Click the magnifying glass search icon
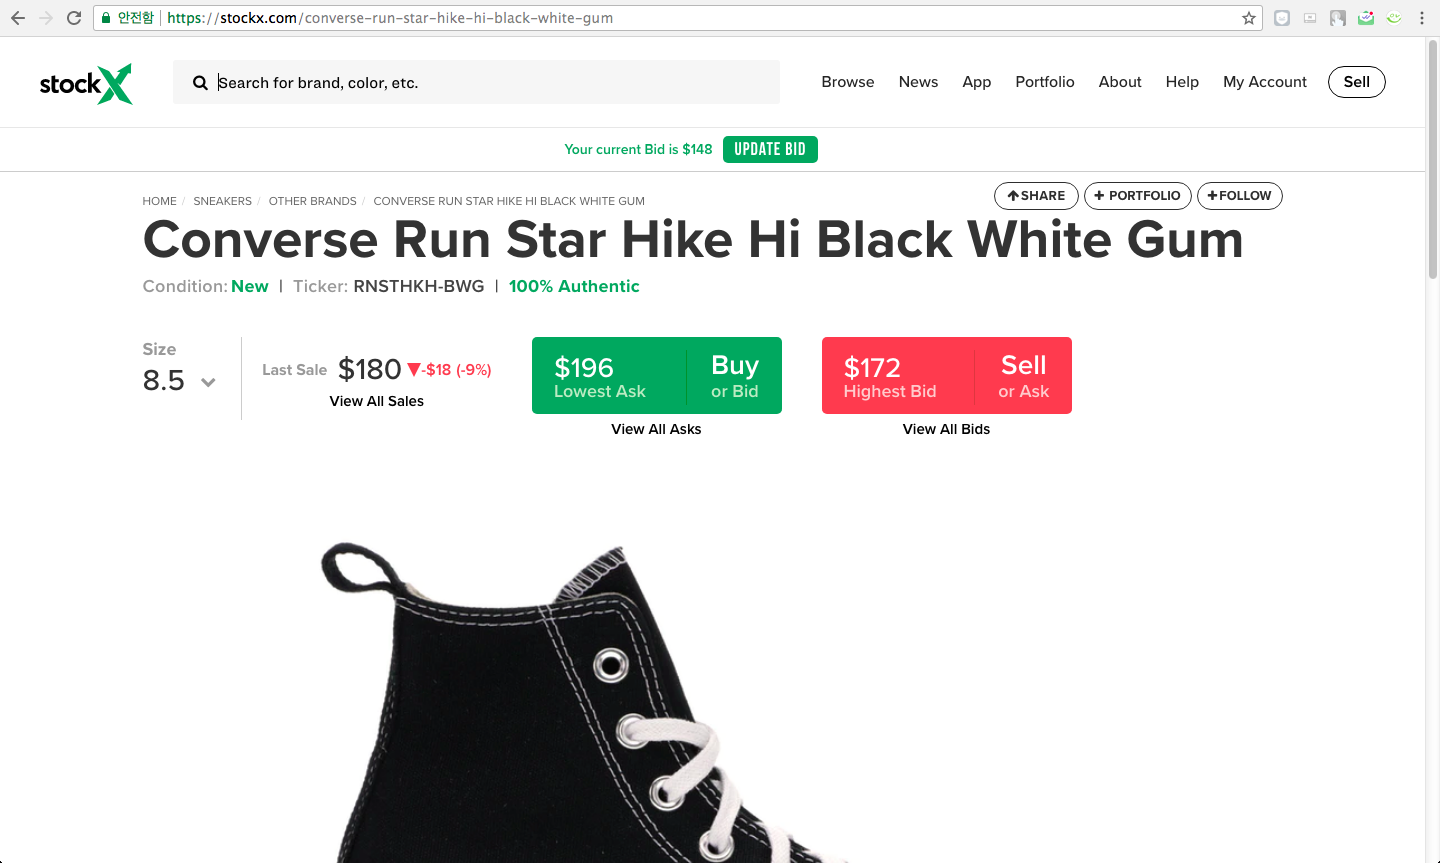1440x863 pixels. pos(200,83)
